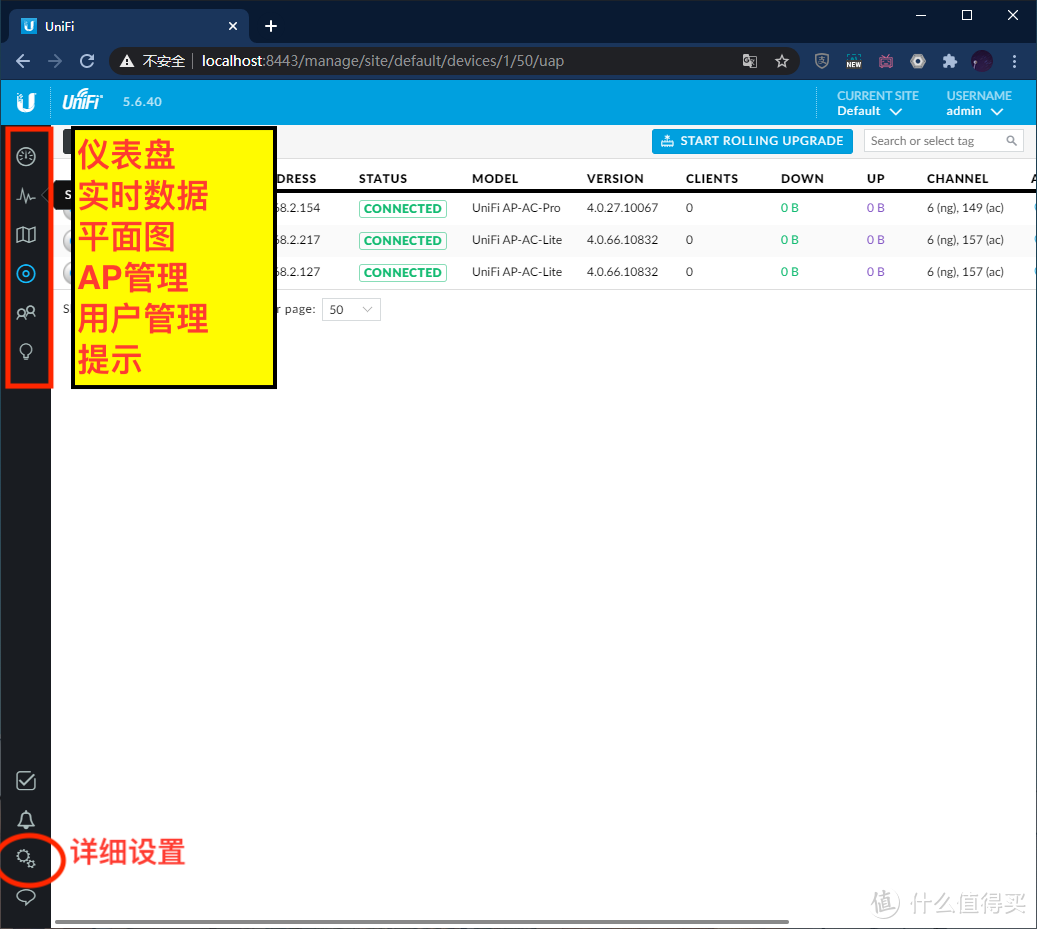
Task: Select the UniFi browser tab
Action: point(129,26)
